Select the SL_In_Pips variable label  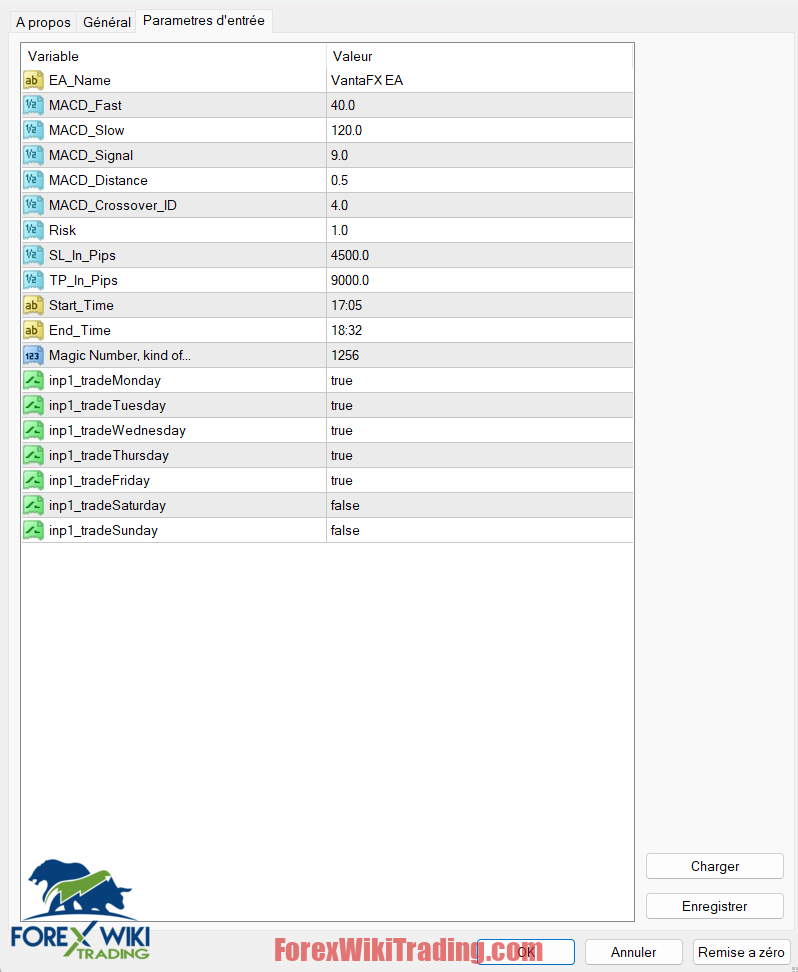[x=82, y=255]
